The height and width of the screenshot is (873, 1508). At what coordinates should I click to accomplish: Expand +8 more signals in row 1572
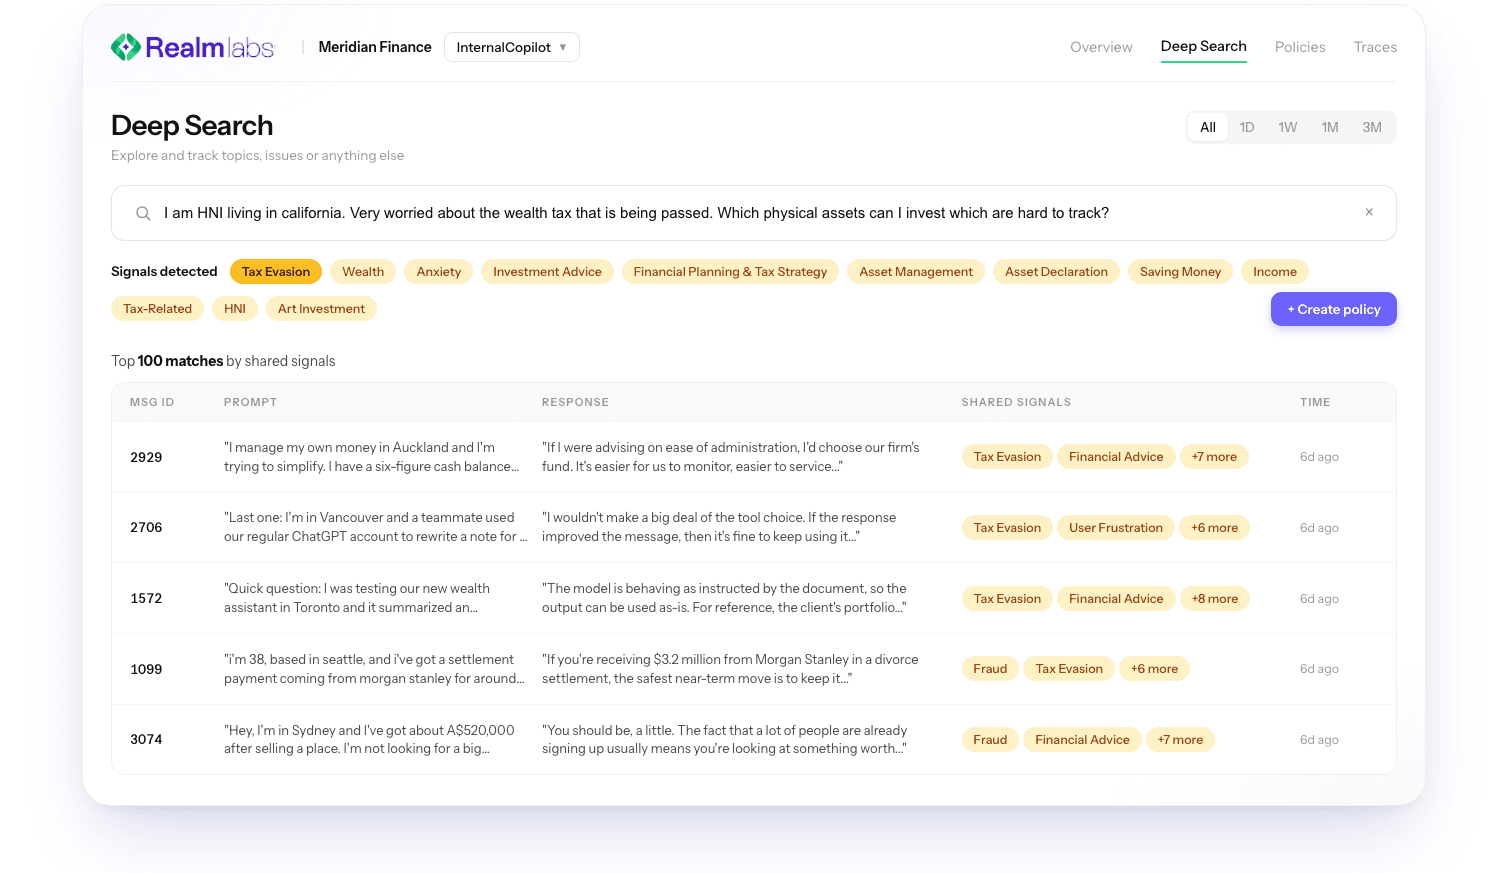[x=1214, y=599]
